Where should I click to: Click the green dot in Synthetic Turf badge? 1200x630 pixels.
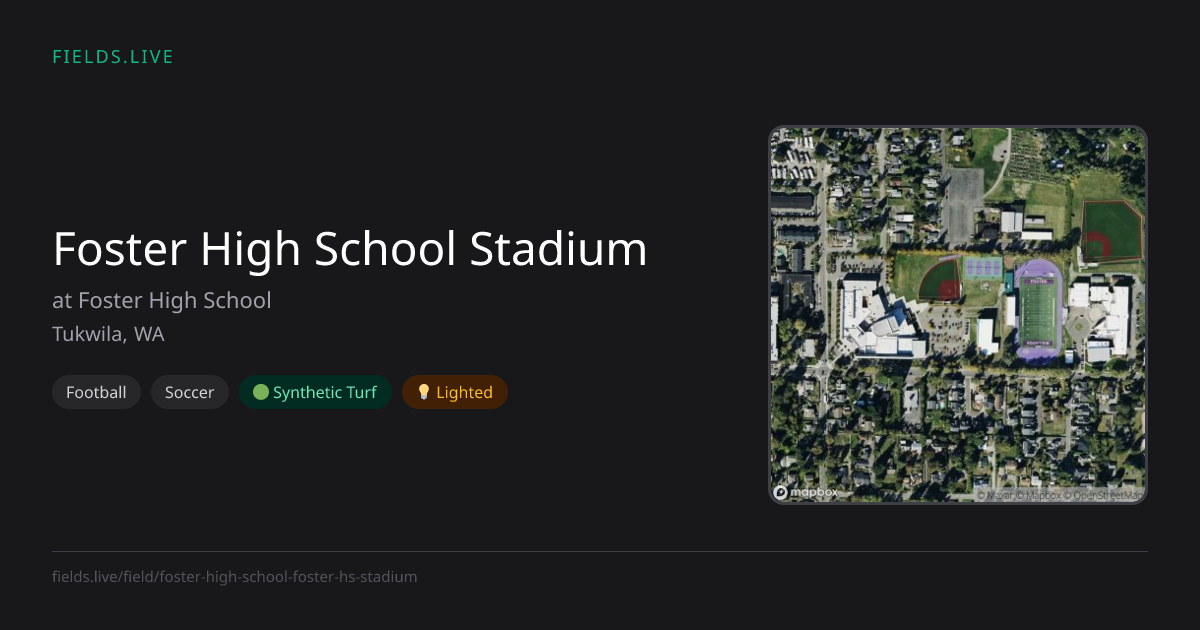click(261, 392)
